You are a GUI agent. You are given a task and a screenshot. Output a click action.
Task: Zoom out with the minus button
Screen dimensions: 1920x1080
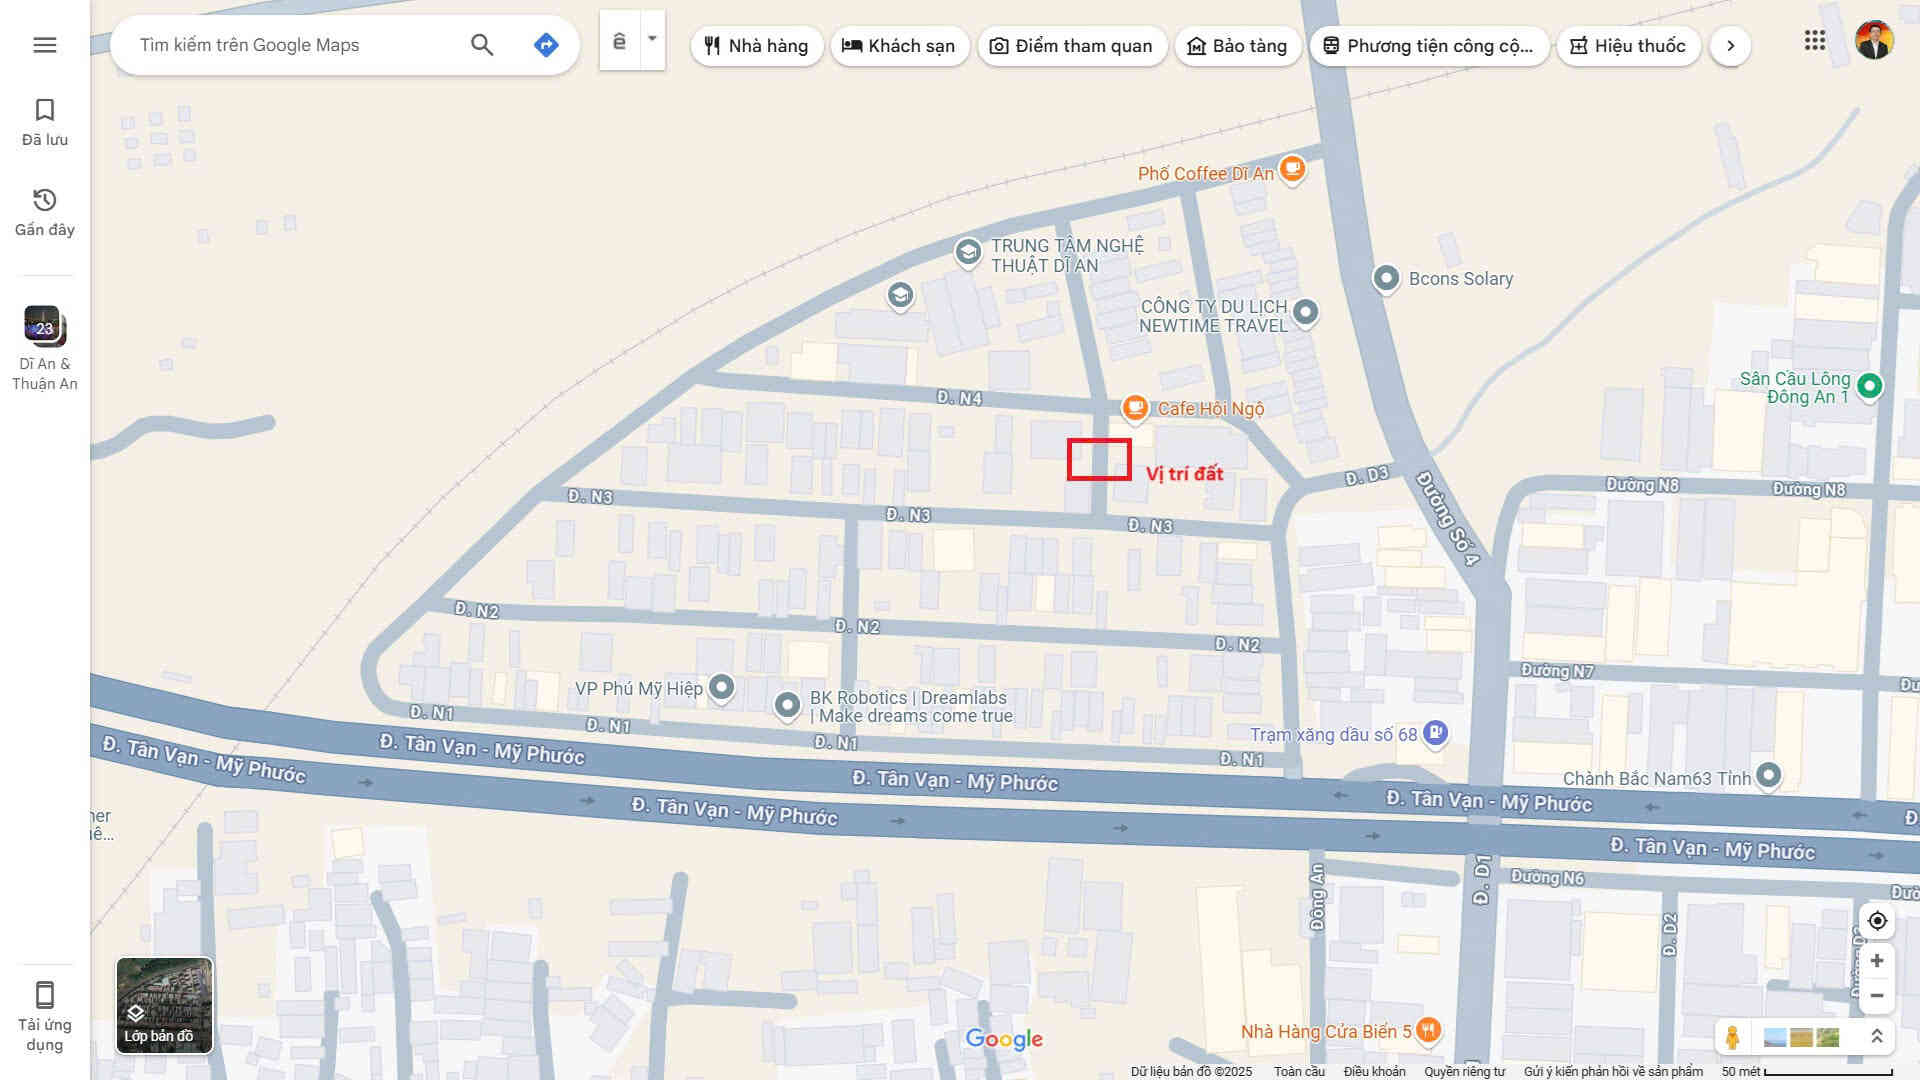pyautogui.click(x=1877, y=996)
